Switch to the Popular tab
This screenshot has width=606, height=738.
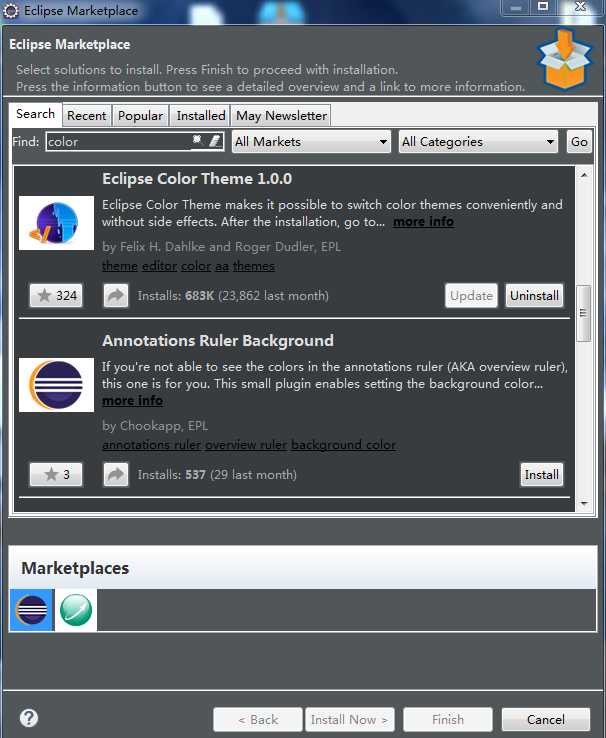[140, 116]
